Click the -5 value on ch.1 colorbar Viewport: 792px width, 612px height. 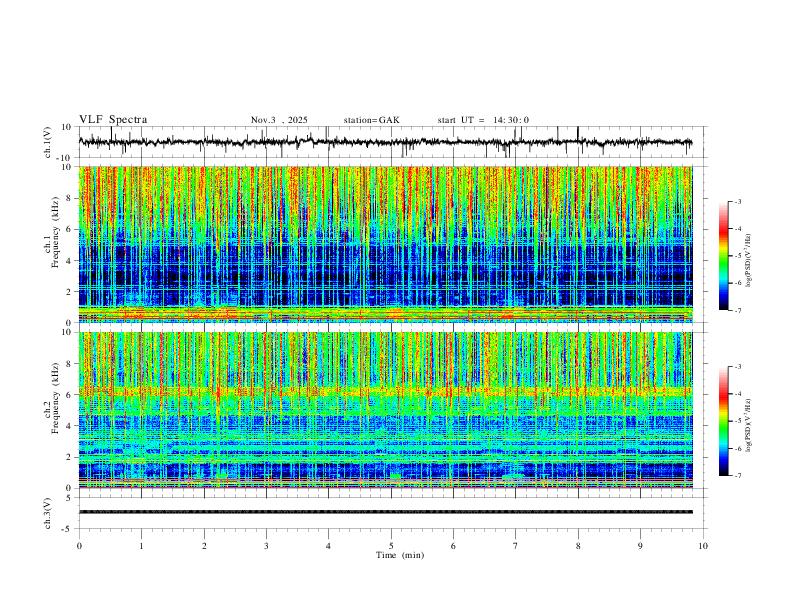click(x=738, y=256)
